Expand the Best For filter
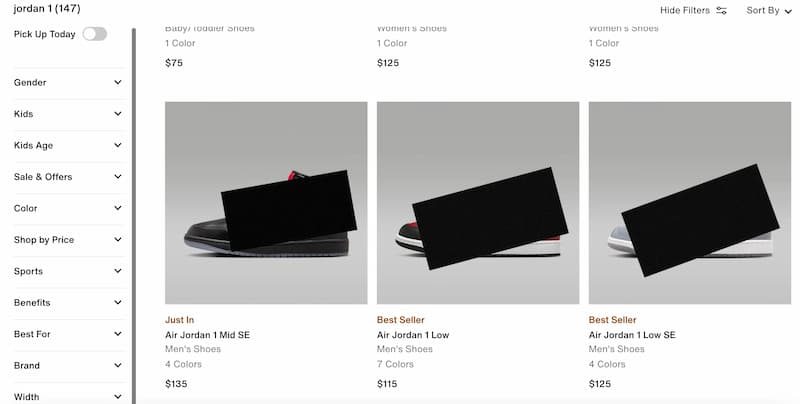 point(69,335)
